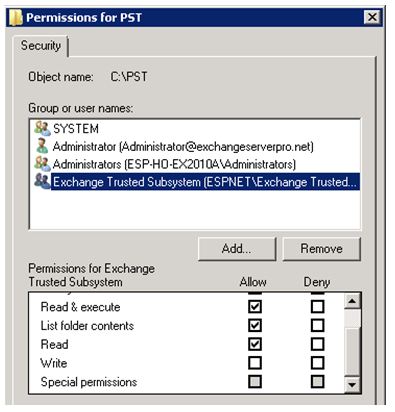Click the Add... button
Image resolution: width=395 pixels, height=412 pixels.
tap(237, 249)
